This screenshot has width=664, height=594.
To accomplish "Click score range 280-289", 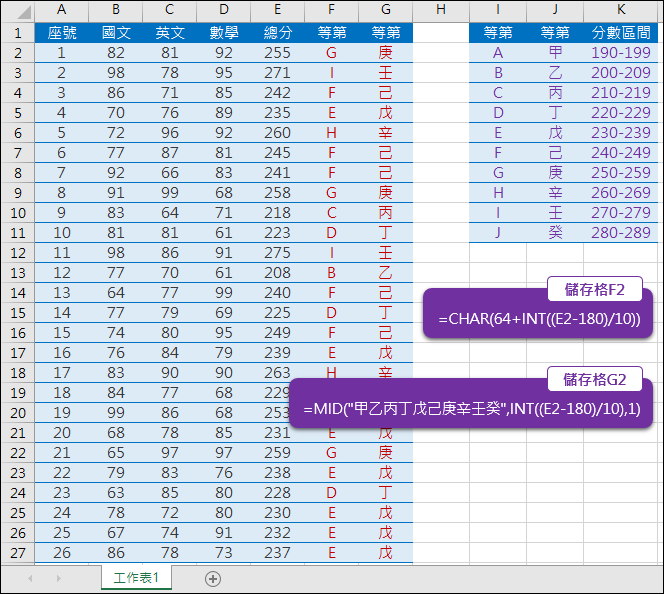I will (621, 232).
